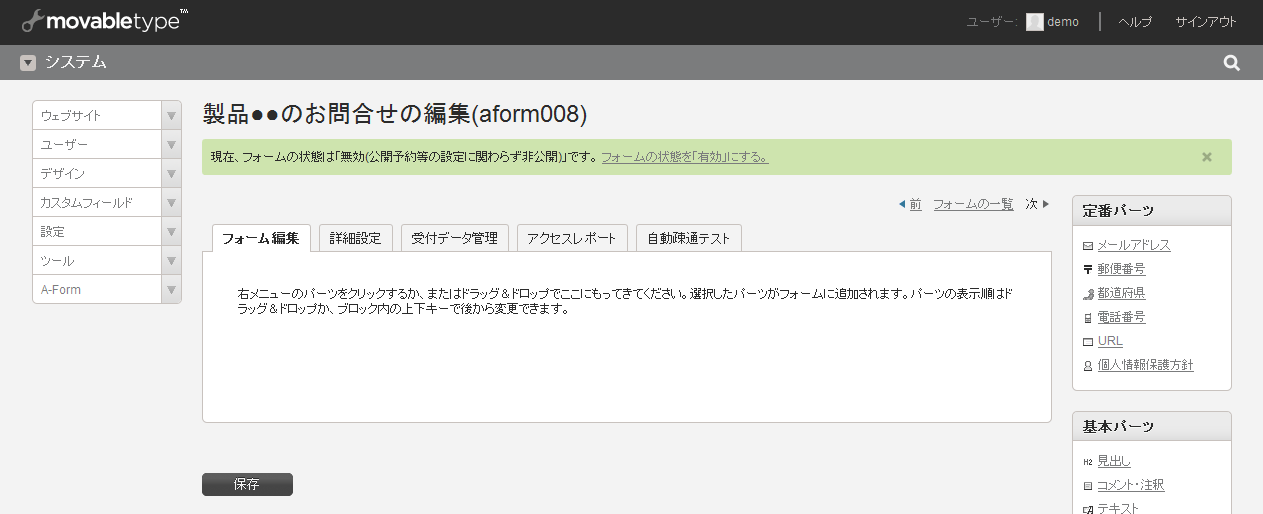Open the 設定 sidebar menu
The width and height of the screenshot is (1263, 514).
pyautogui.click(x=97, y=232)
